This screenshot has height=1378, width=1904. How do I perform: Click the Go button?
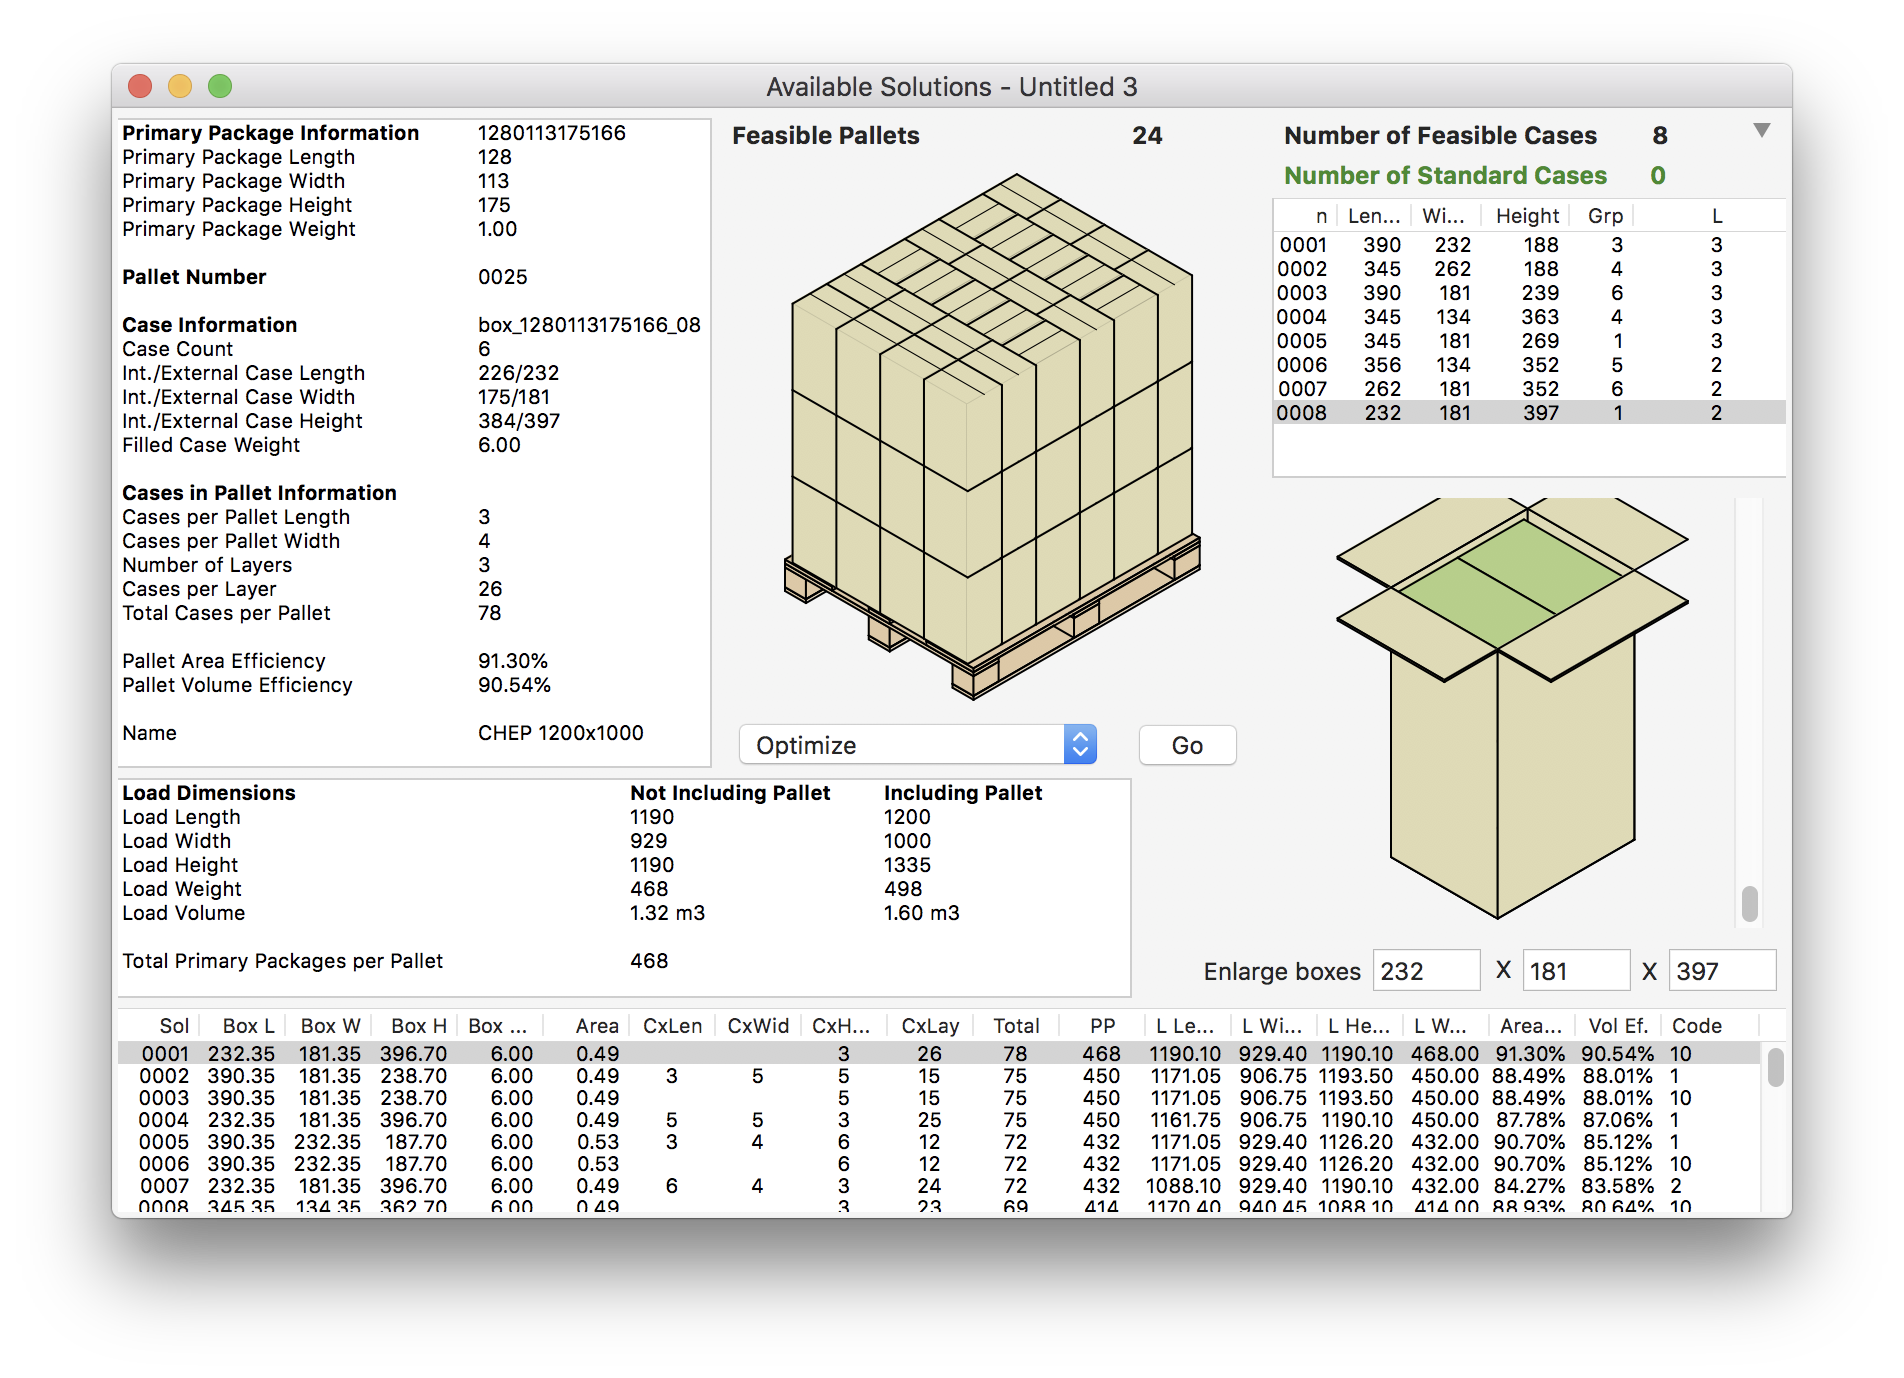1187,745
